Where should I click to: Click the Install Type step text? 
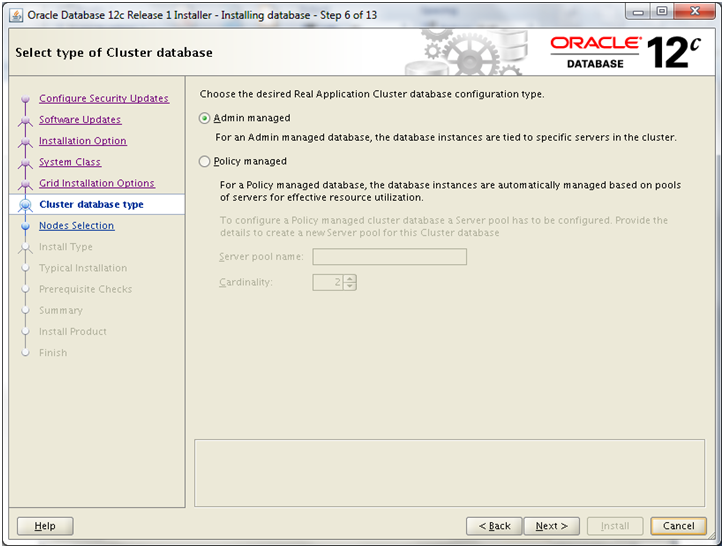pyautogui.click(x=66, y=247)
